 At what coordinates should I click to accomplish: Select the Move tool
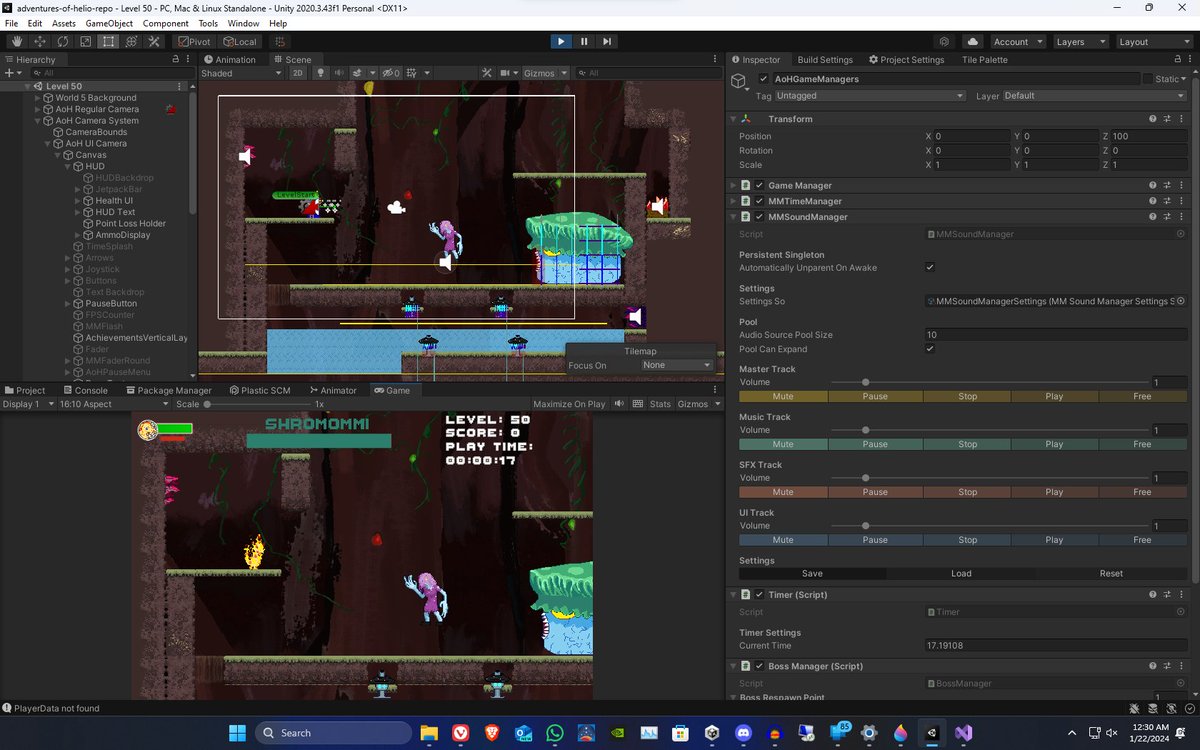[x=40, y=42]
